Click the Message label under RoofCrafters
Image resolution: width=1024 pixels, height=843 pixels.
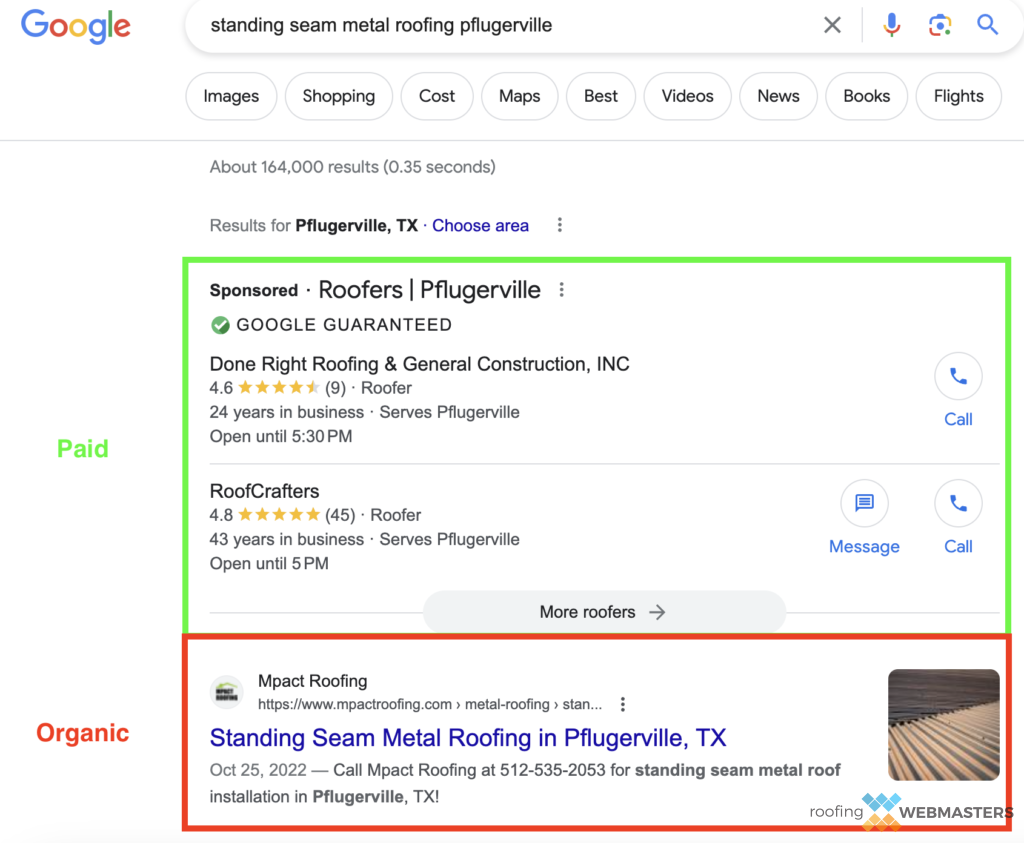click(x=864, y=547)
